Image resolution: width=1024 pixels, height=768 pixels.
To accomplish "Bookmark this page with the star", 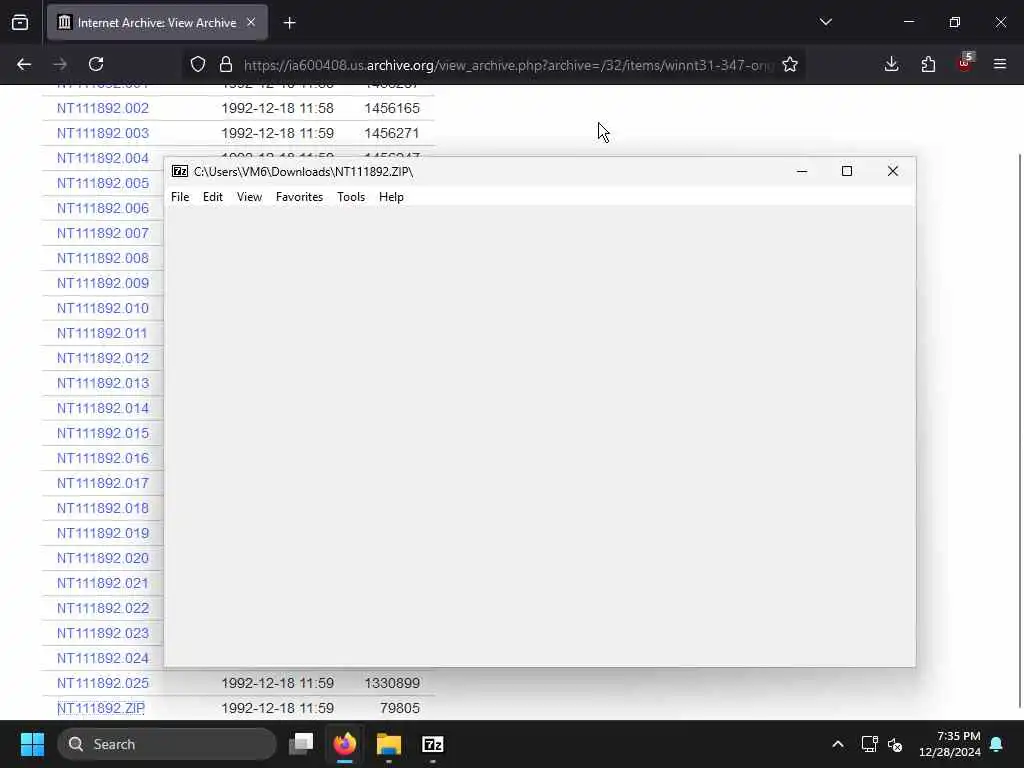I will point(790,64).
